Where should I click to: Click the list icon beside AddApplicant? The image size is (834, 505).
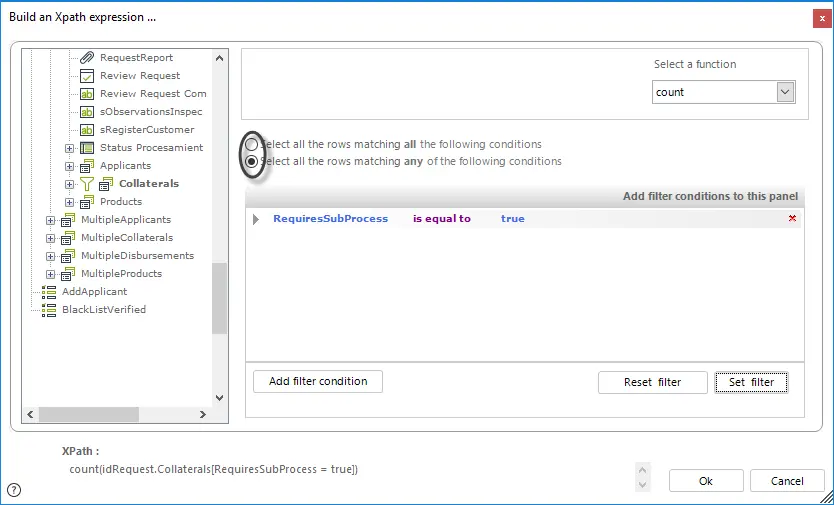pos(48,292)
